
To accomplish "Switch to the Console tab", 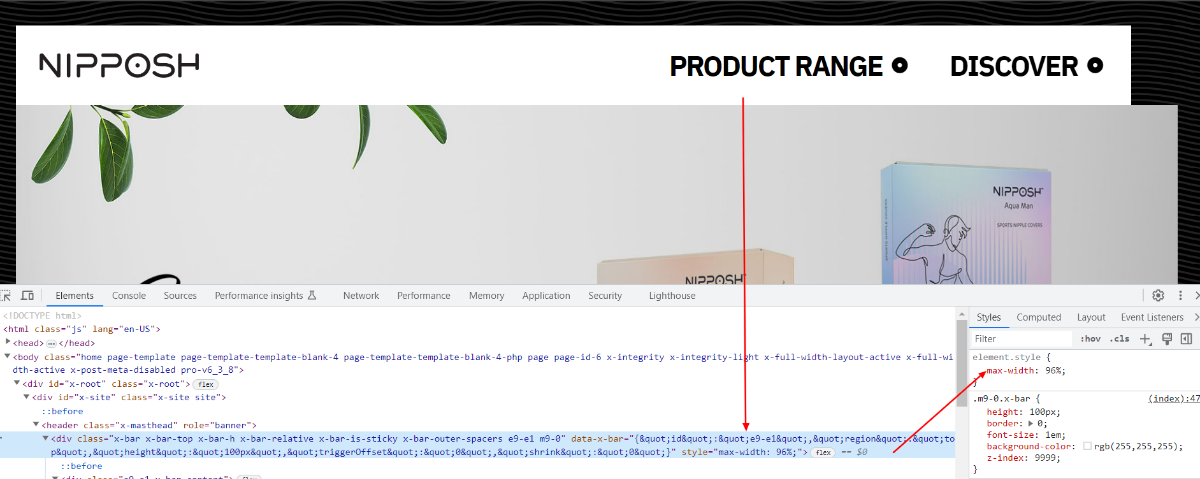I will tap(128, 296).
